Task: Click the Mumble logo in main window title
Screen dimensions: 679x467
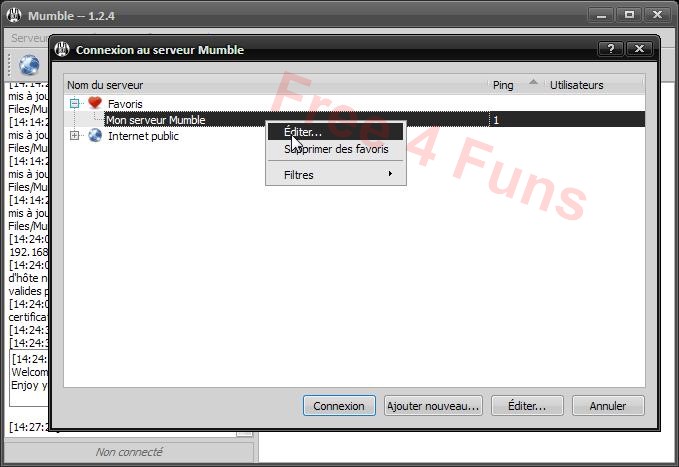Action: (14, 15)
